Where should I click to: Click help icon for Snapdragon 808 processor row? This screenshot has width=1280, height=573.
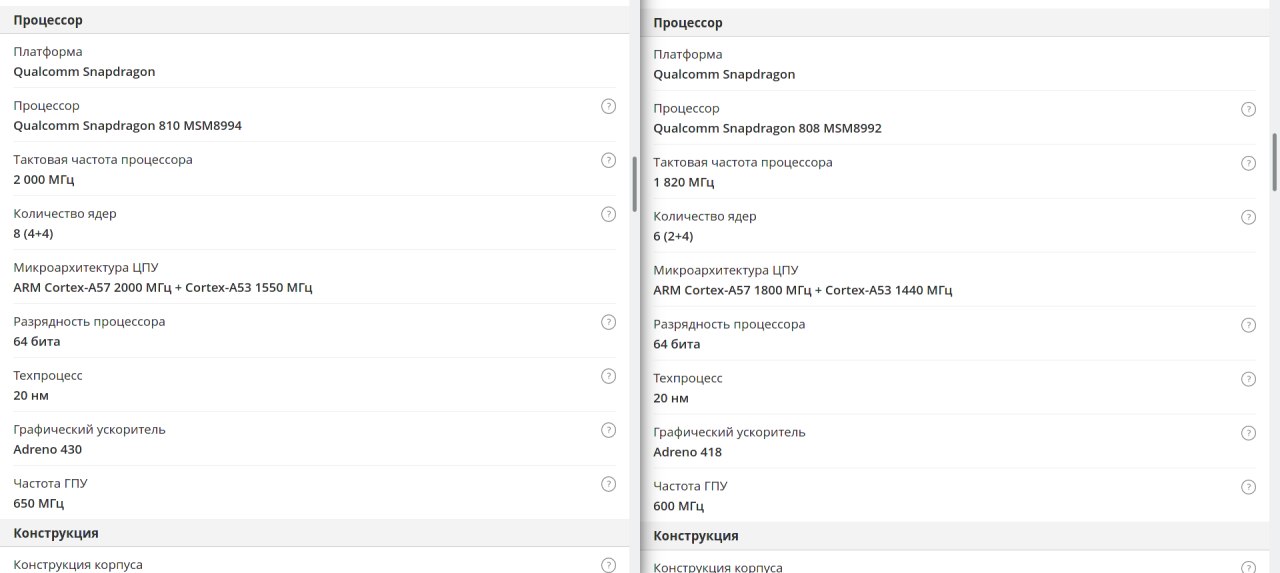[x=1248, y=109]
